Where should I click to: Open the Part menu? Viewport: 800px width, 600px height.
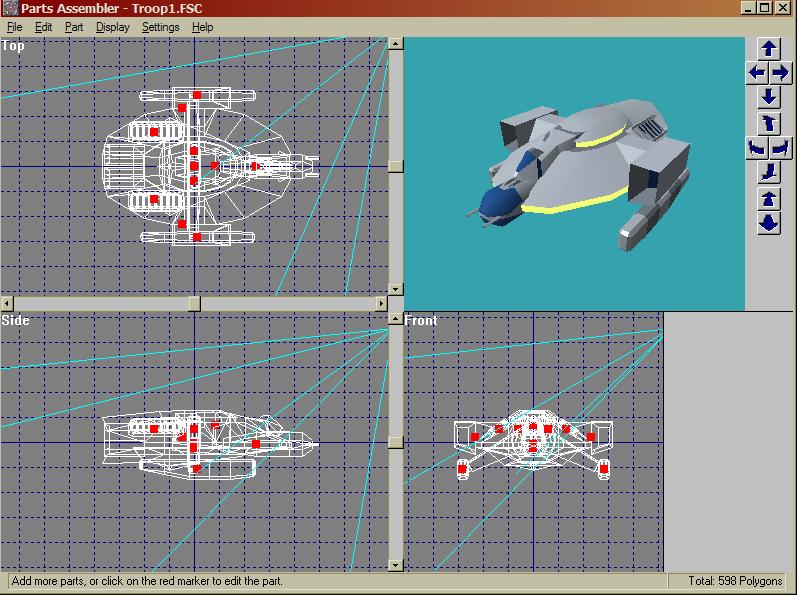pos(74,27)
